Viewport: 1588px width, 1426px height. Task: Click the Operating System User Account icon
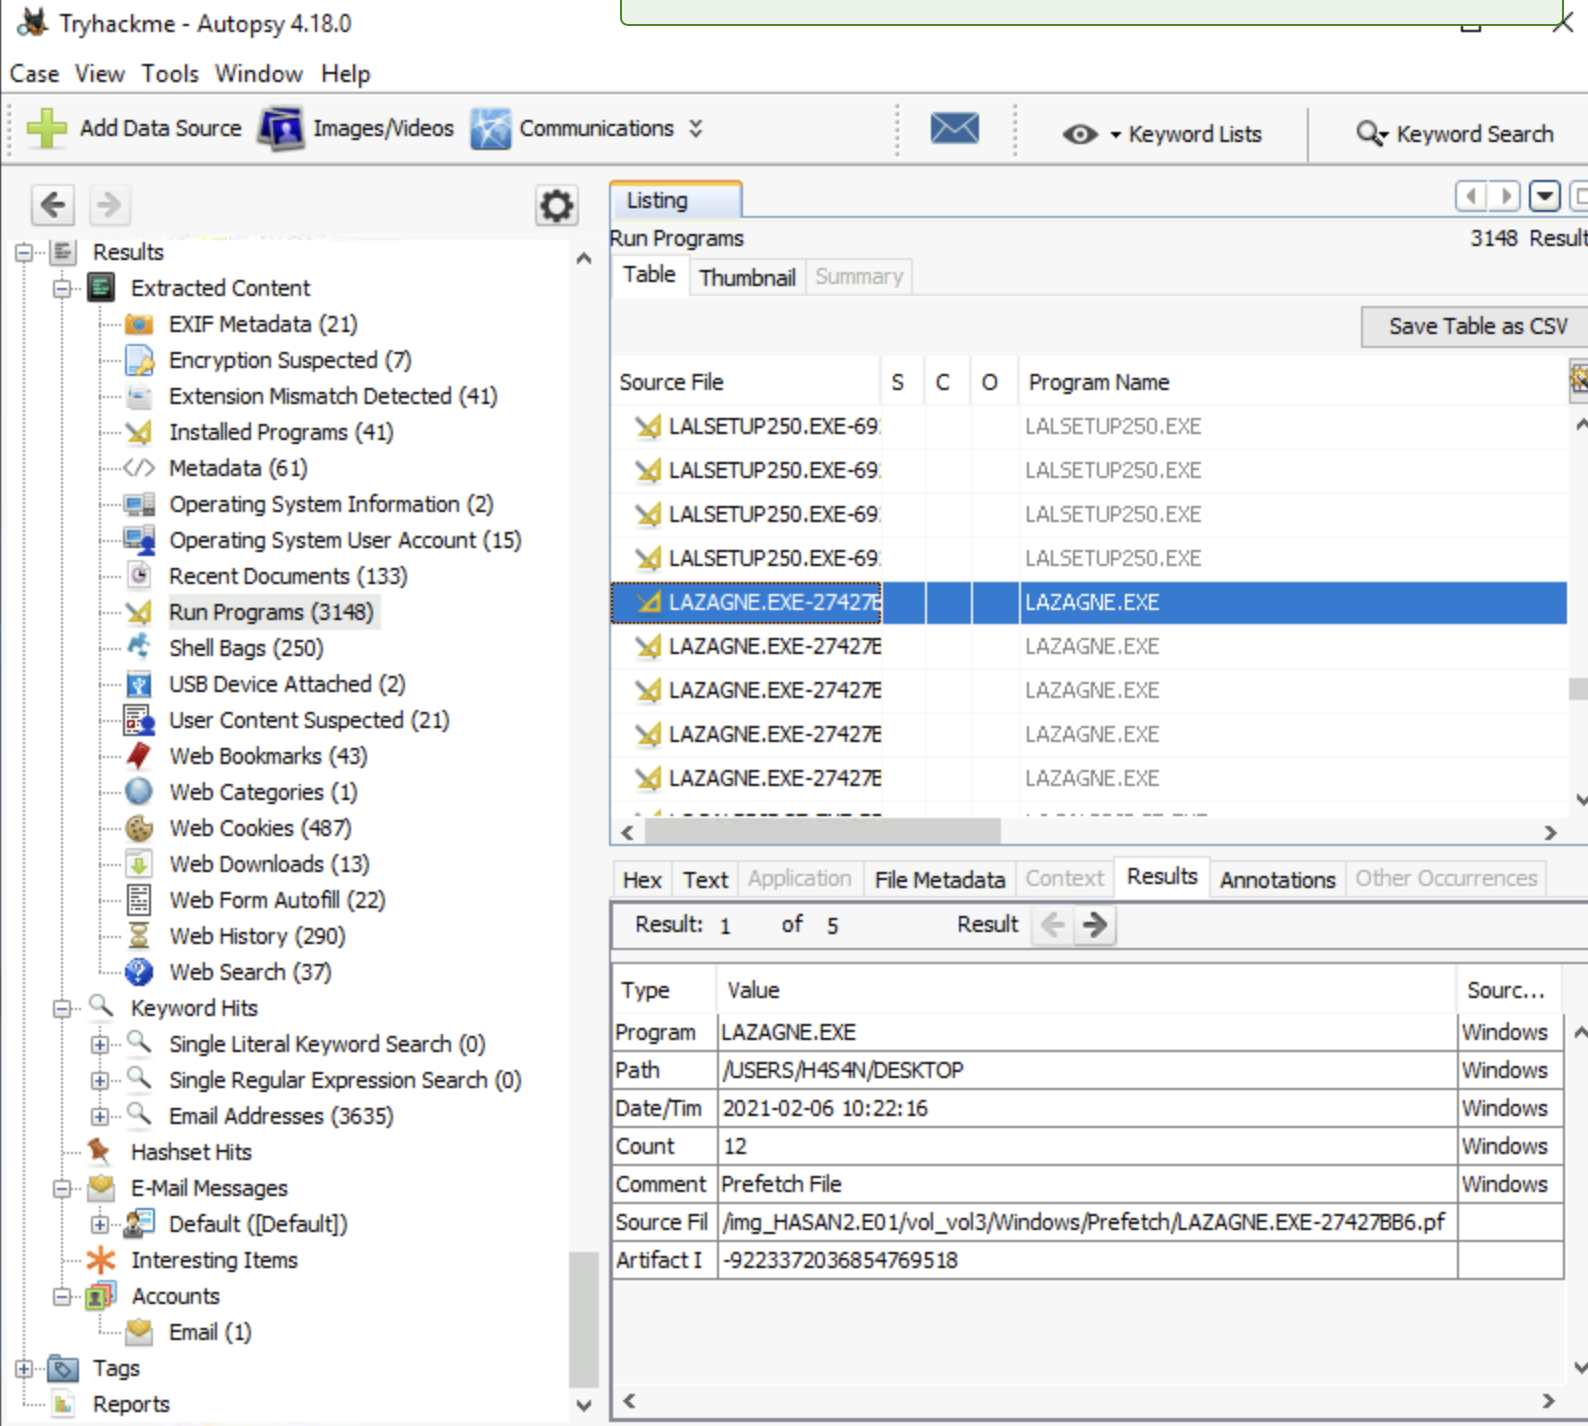click(139, 540)
